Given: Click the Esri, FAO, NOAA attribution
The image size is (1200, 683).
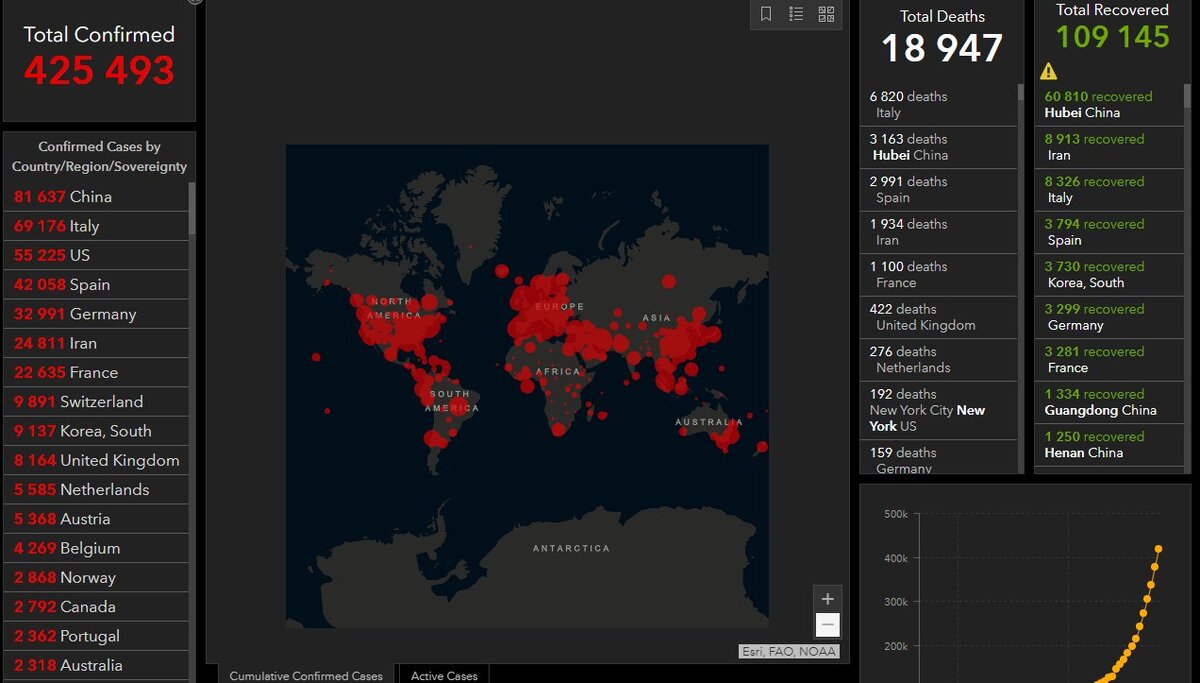Looking at the screenshot, I should [x=788, y=652].
